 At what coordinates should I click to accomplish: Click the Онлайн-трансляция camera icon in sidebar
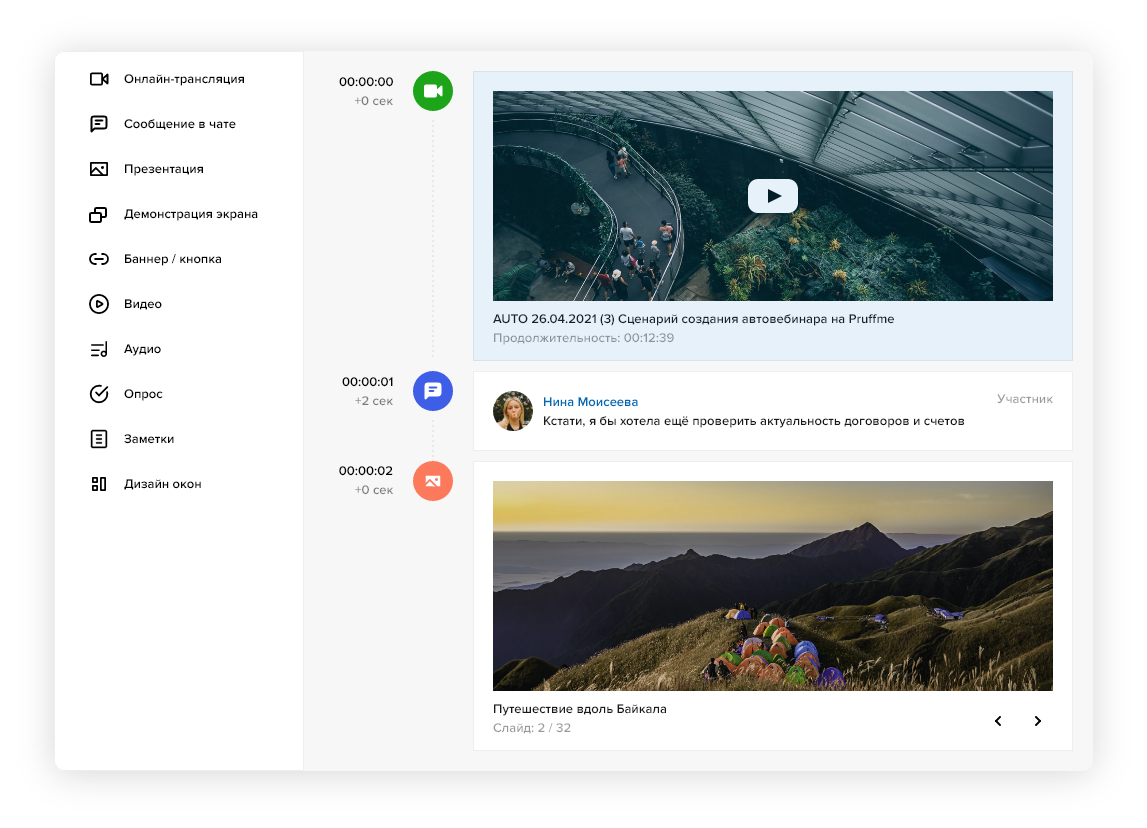coord(98,79)
